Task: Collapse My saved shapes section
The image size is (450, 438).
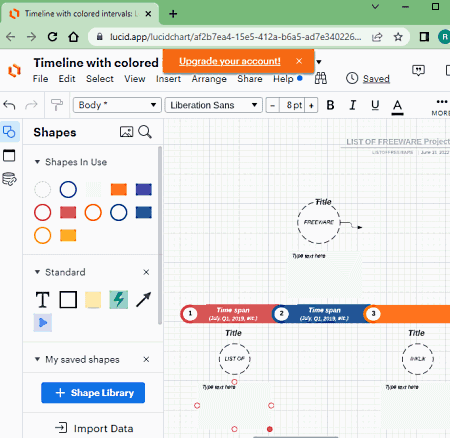Action: (37, 359)
